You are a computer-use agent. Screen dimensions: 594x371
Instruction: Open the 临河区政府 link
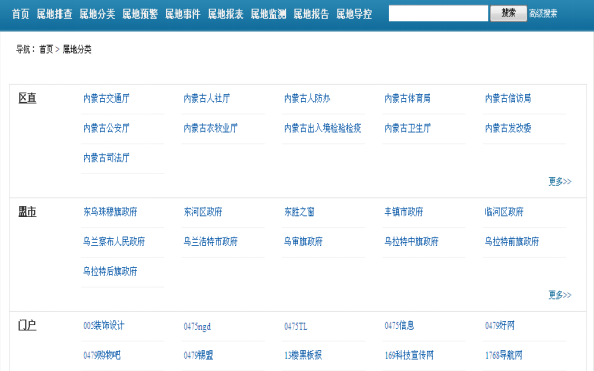(x=504, y=211)
